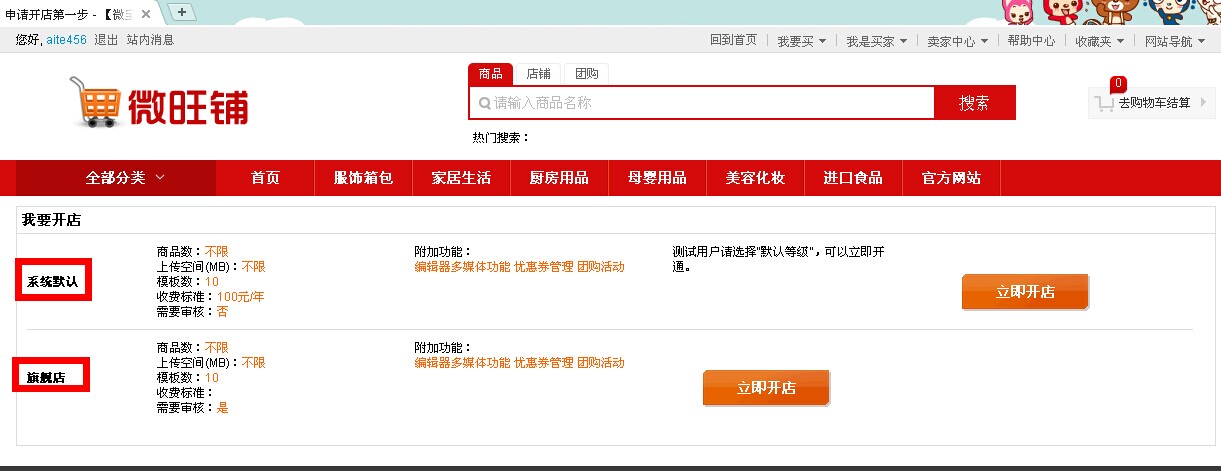Expand the 卖家中心 dropdown menu

click(x=957, y=41)
